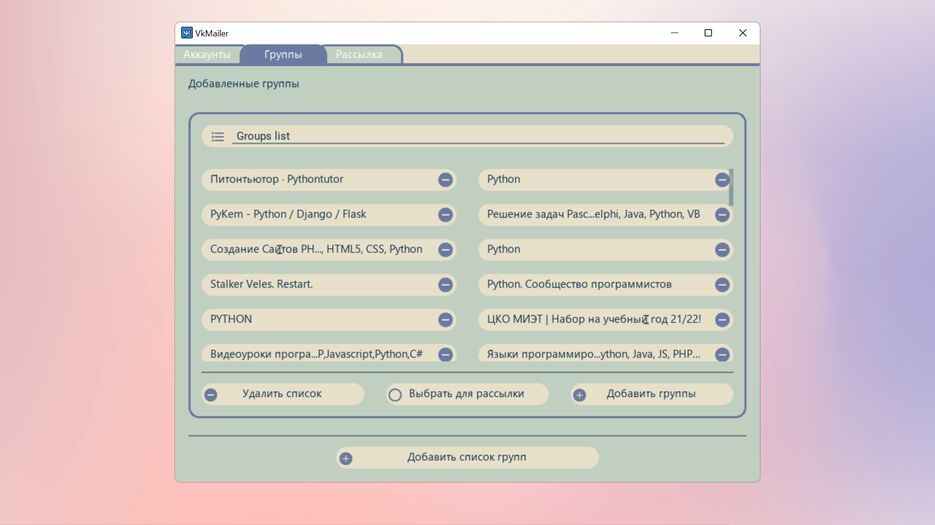This screenshot has height=525, width=935.
Task: Click the list icon beside Groups list
Action: point(218,137)
